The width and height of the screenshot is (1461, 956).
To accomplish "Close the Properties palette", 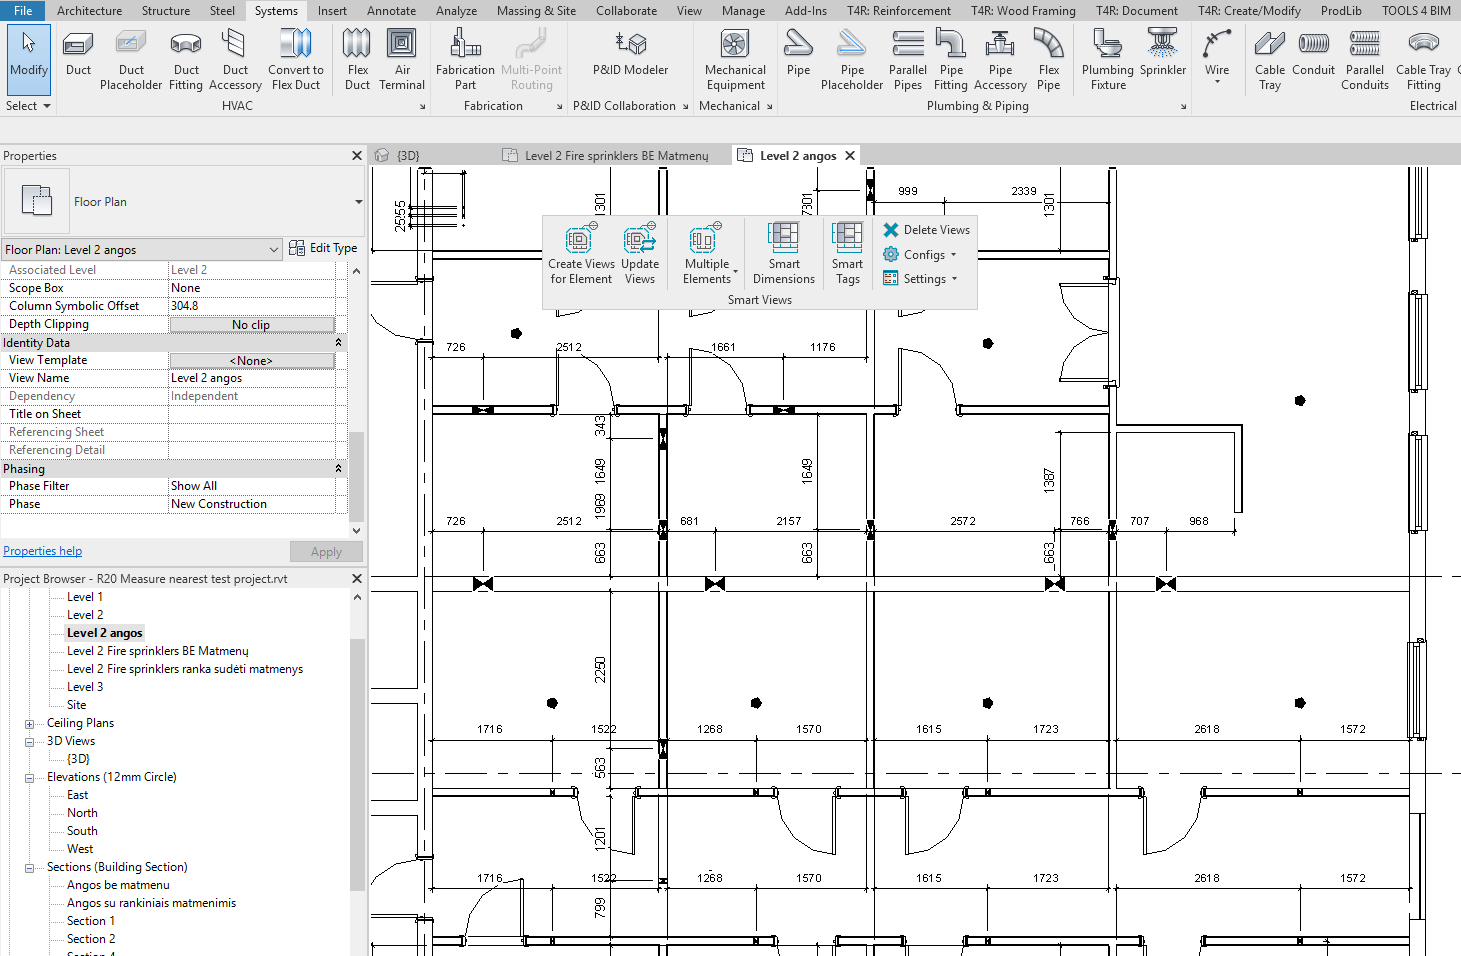I will click(x=357, y=156).
